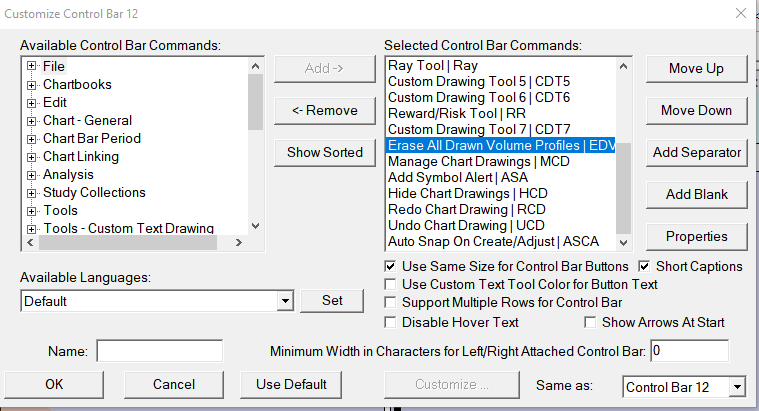Viewport: 759px width, 411px height.
Task: Click the Name text field
Action: point(159,351)
